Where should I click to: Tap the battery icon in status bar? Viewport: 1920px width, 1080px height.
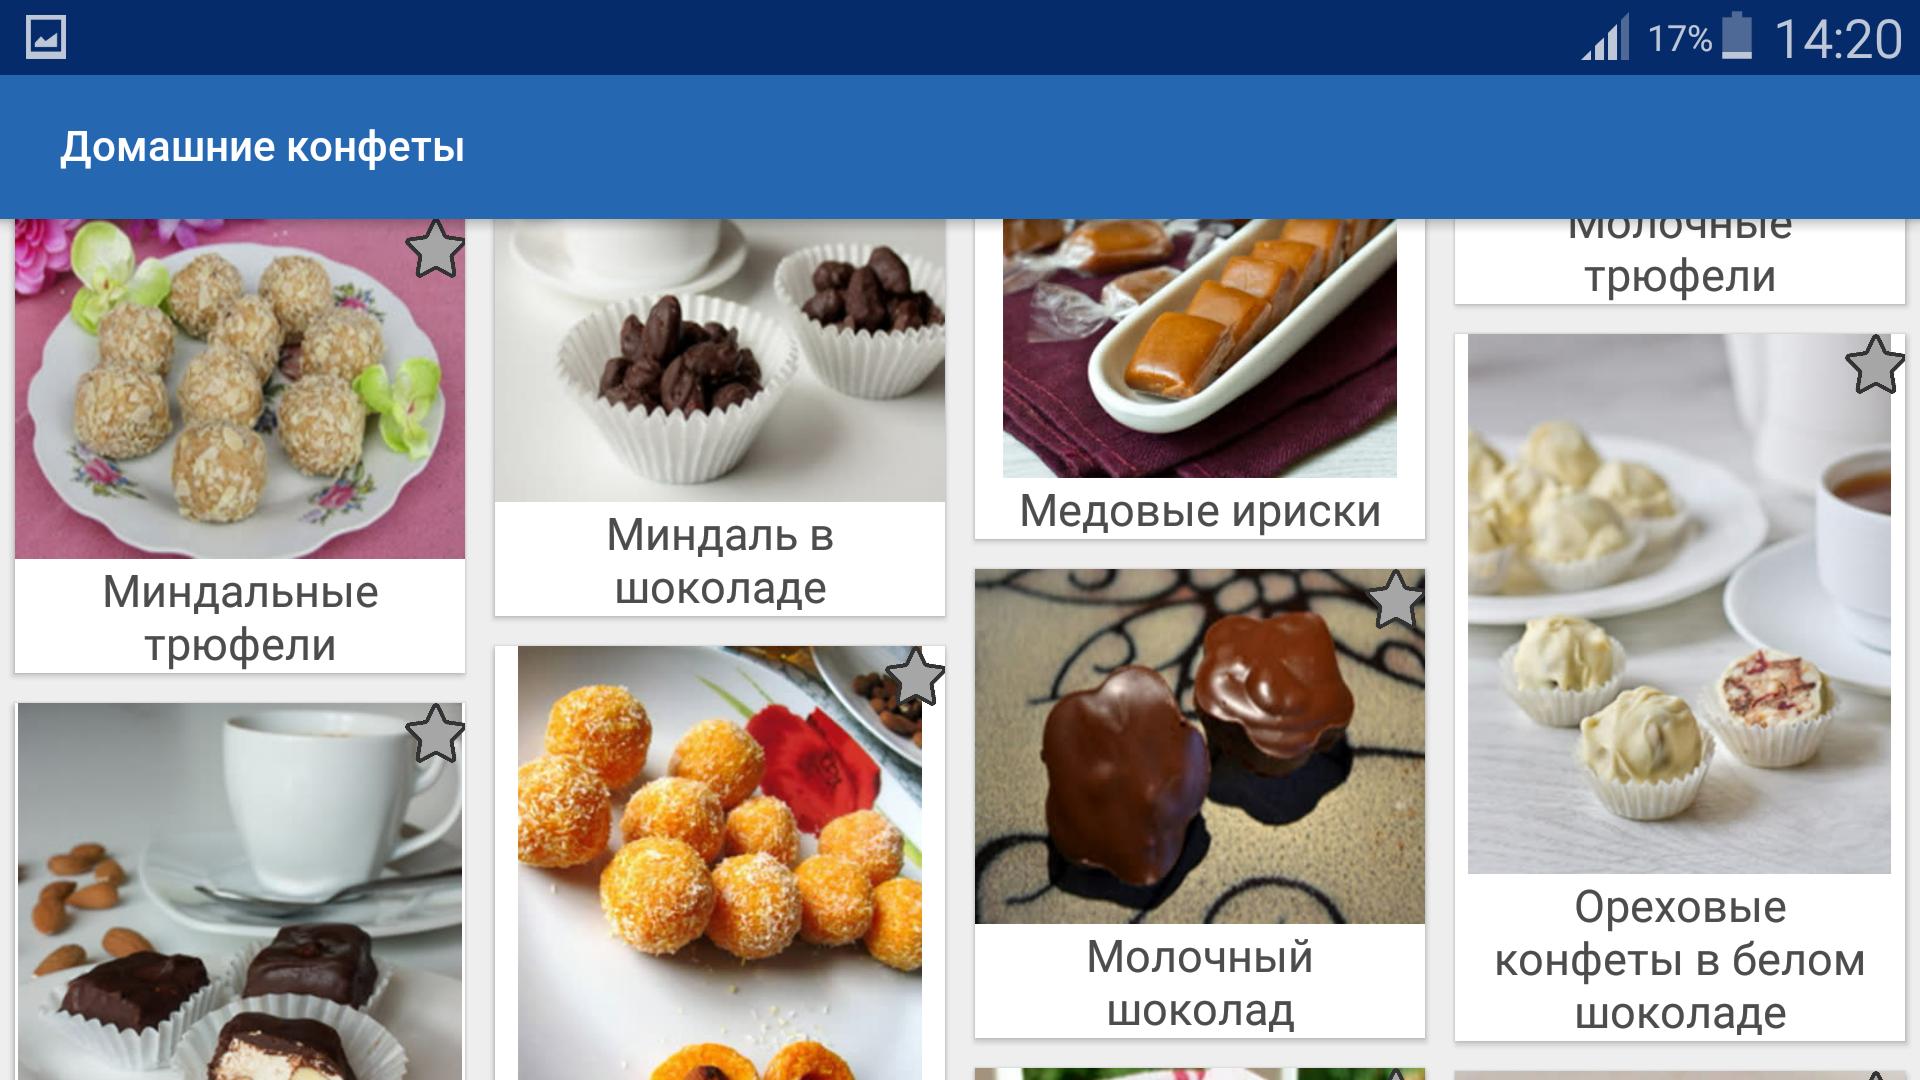(x=1738, y=36)
